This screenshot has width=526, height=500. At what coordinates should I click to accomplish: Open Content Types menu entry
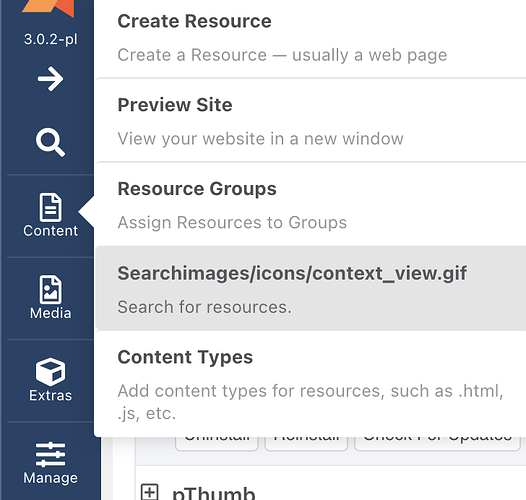(310, 384)
